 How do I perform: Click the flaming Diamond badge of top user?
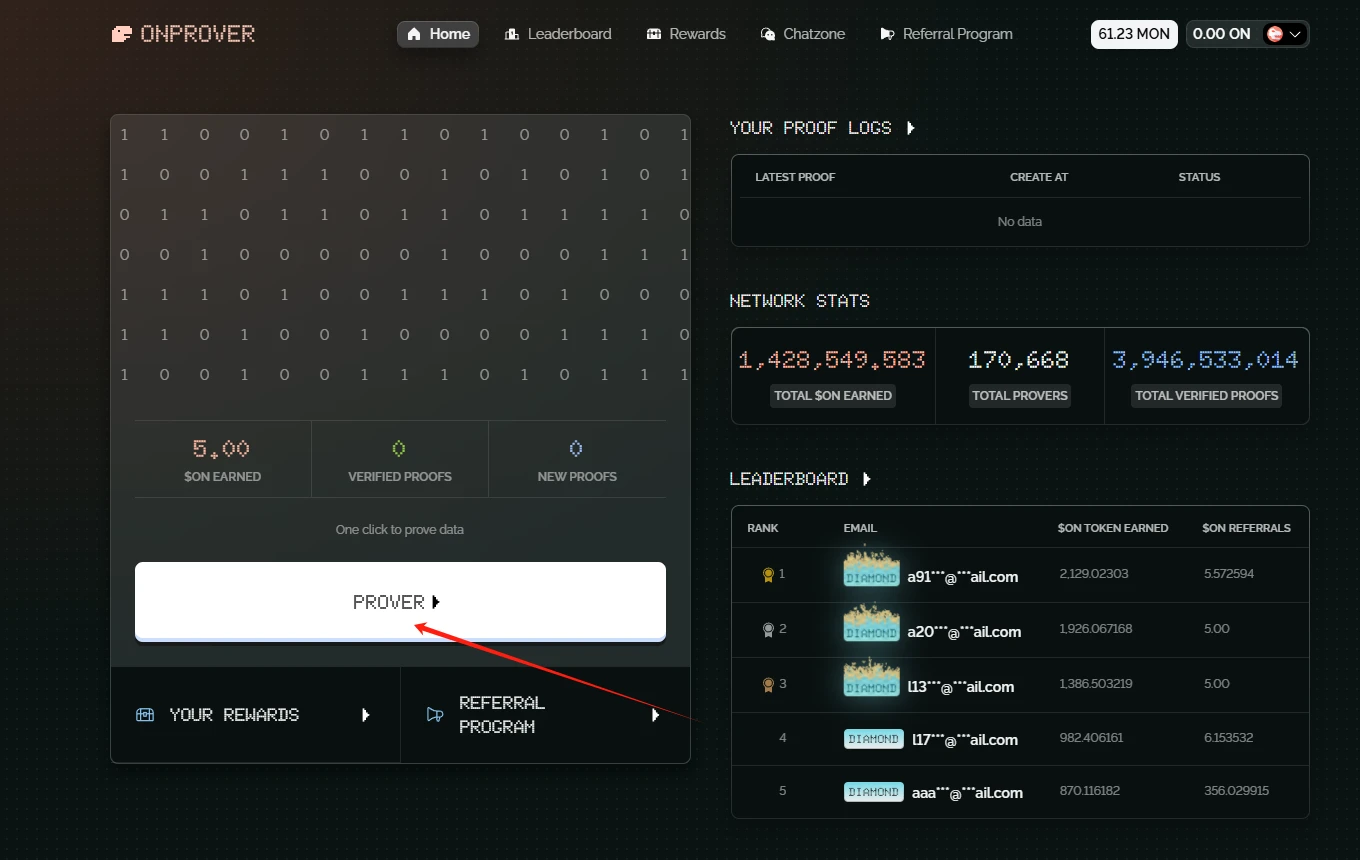(x=871, y=569)
